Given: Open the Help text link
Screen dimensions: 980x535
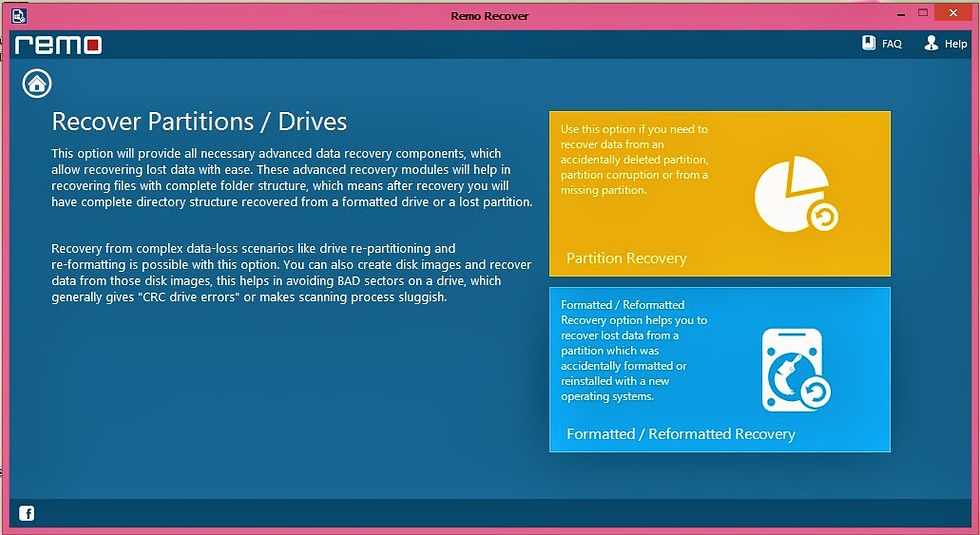Looking at the screenshot, I should [x=956, y=44].
